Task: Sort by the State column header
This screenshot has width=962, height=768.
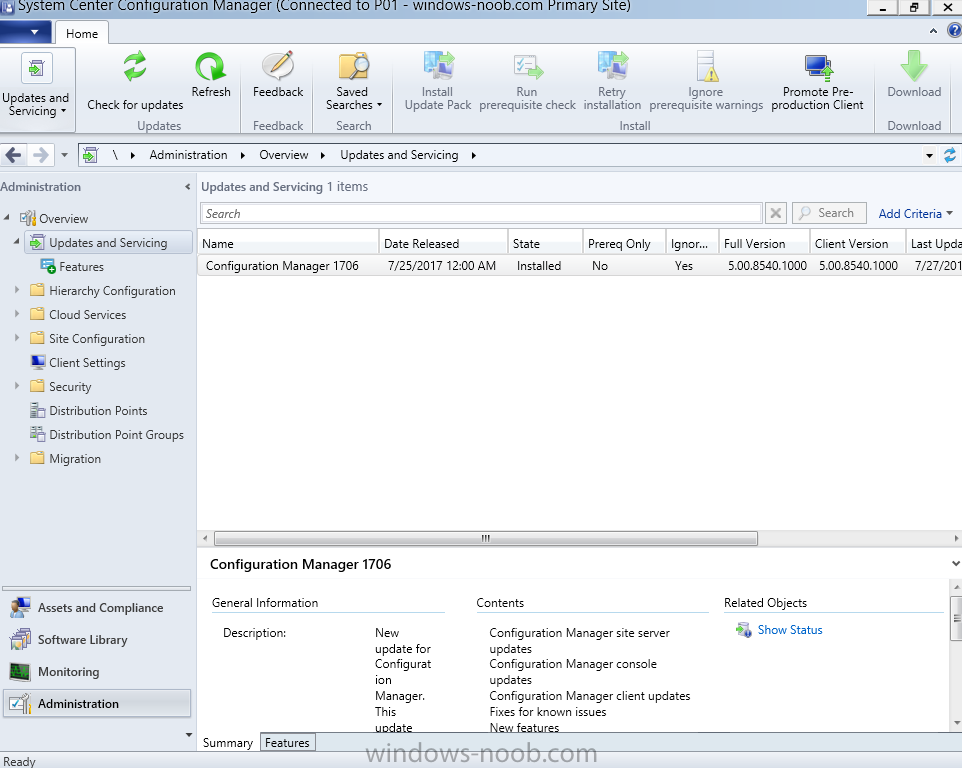Action: [x=545, y=244]
